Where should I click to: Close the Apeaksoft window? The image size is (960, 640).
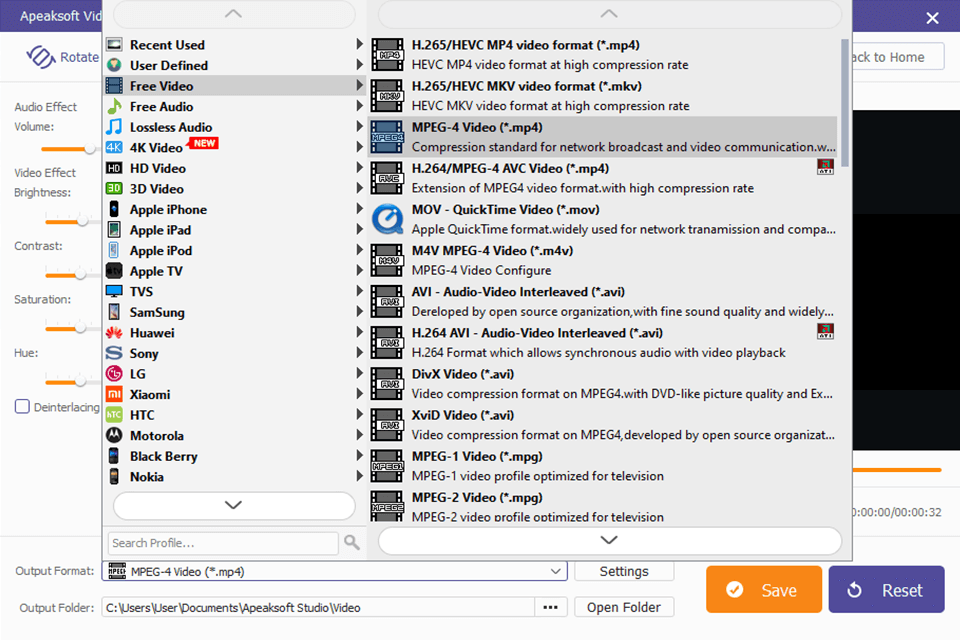(932, 18)
